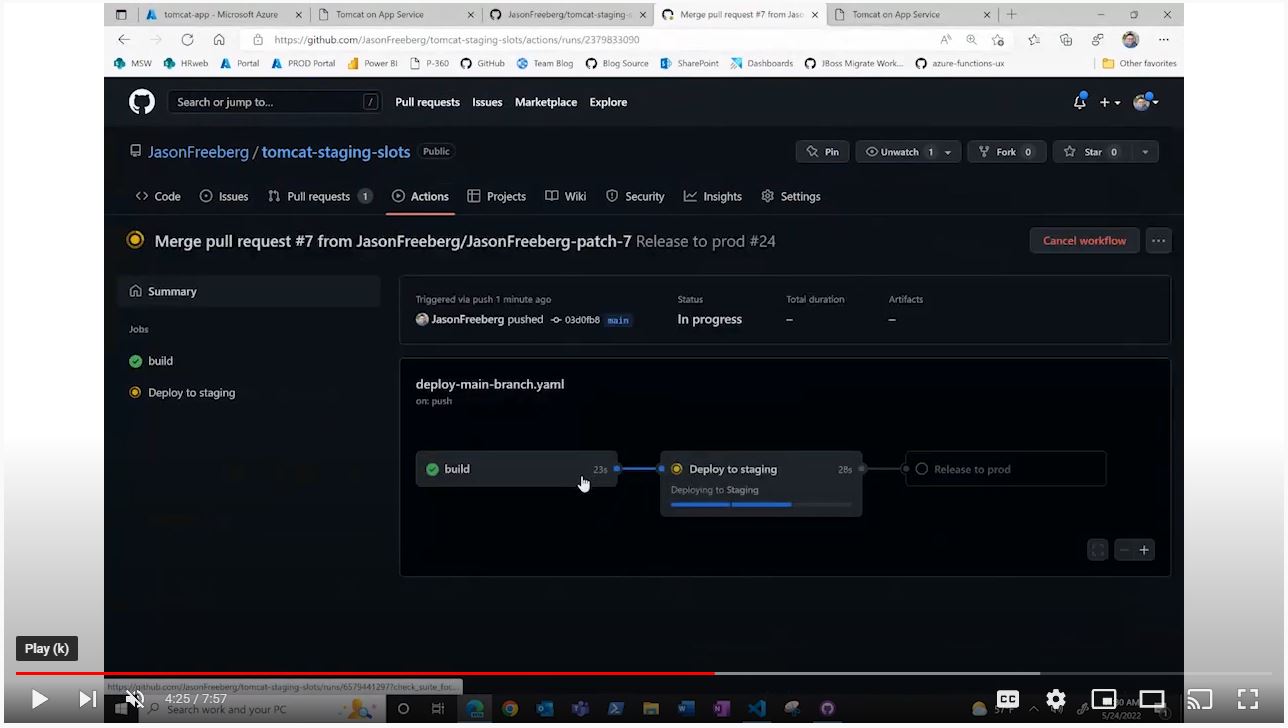Open the repository Settings tab
Image resolution: width=1288 pixels, height=728 pixels.
pyautogui.click(x=790, y=196)
